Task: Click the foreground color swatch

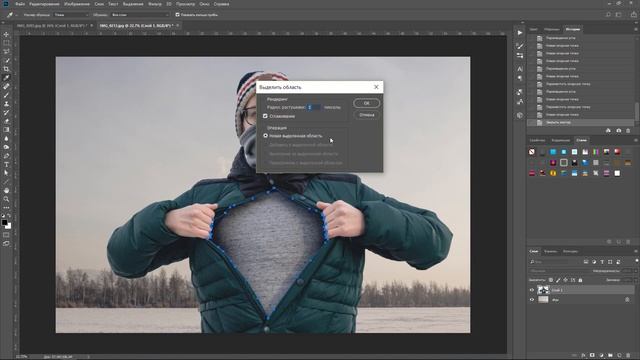Action: click(4, 222)
